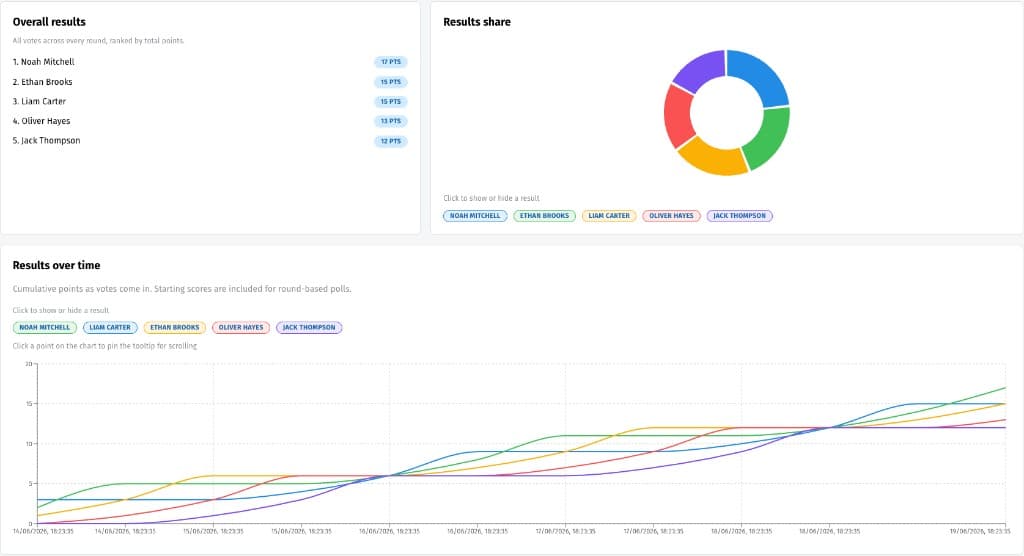Toggle Liam Carter pill under donut chart

pyautogui.click(x=609, y=216)
